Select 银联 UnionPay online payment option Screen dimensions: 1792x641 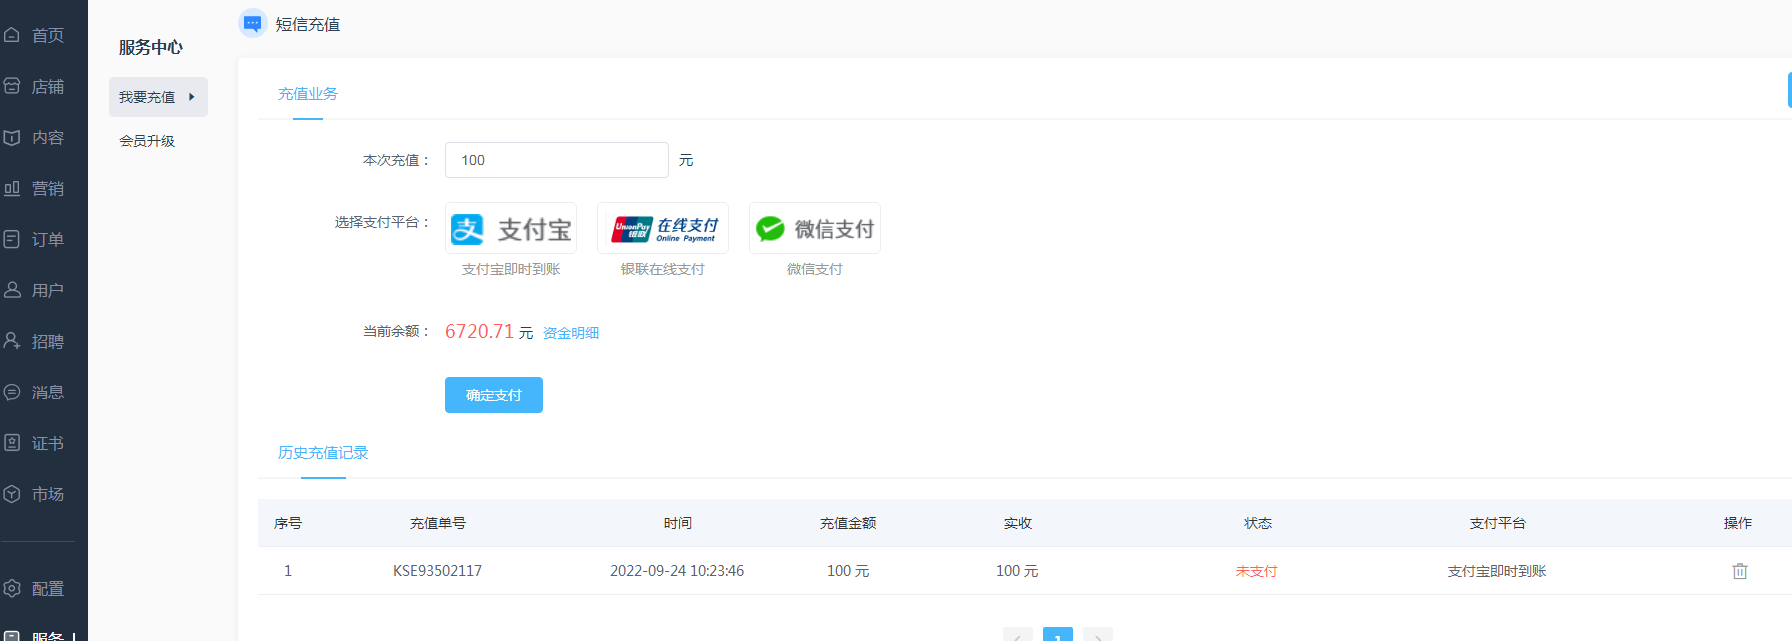(x=663, y=228)
